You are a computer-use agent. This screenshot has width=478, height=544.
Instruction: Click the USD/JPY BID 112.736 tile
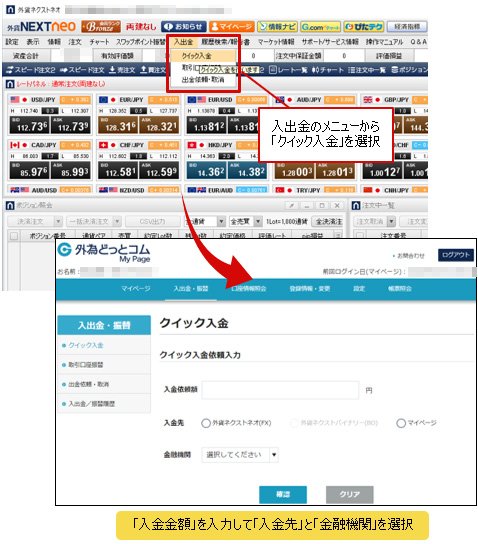(29, 125)
